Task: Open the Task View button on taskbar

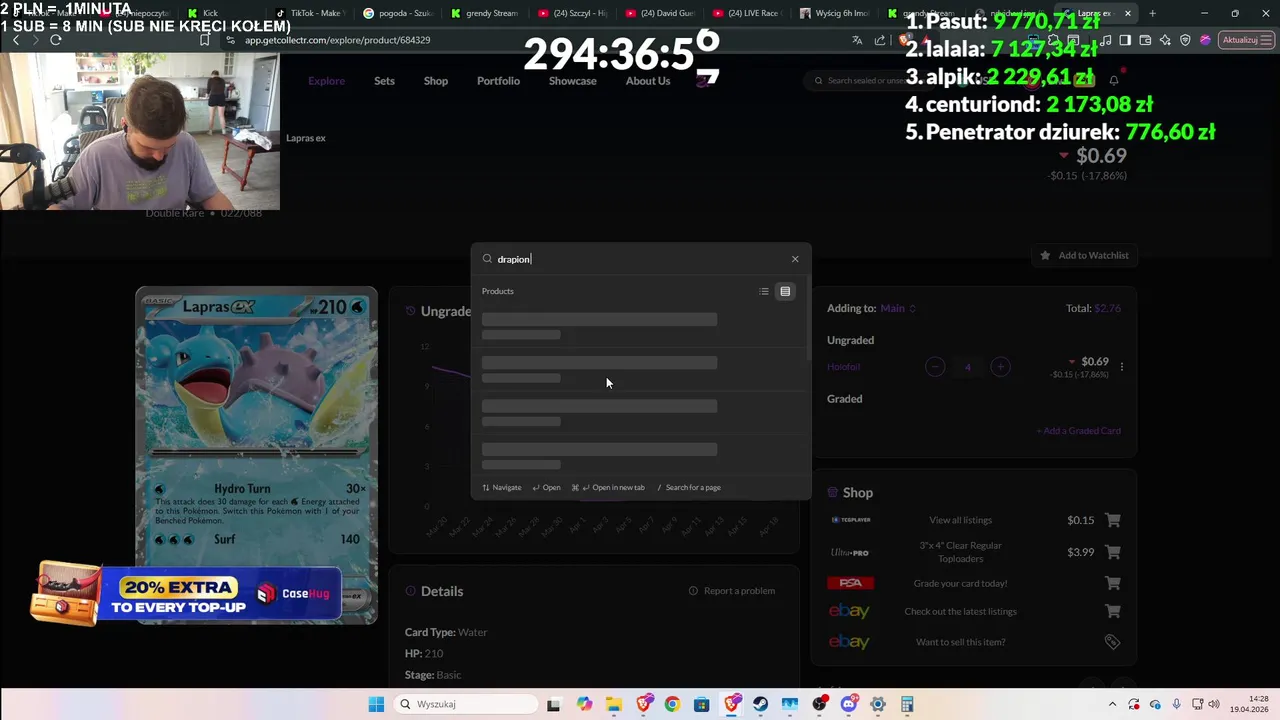Action: 554,704
